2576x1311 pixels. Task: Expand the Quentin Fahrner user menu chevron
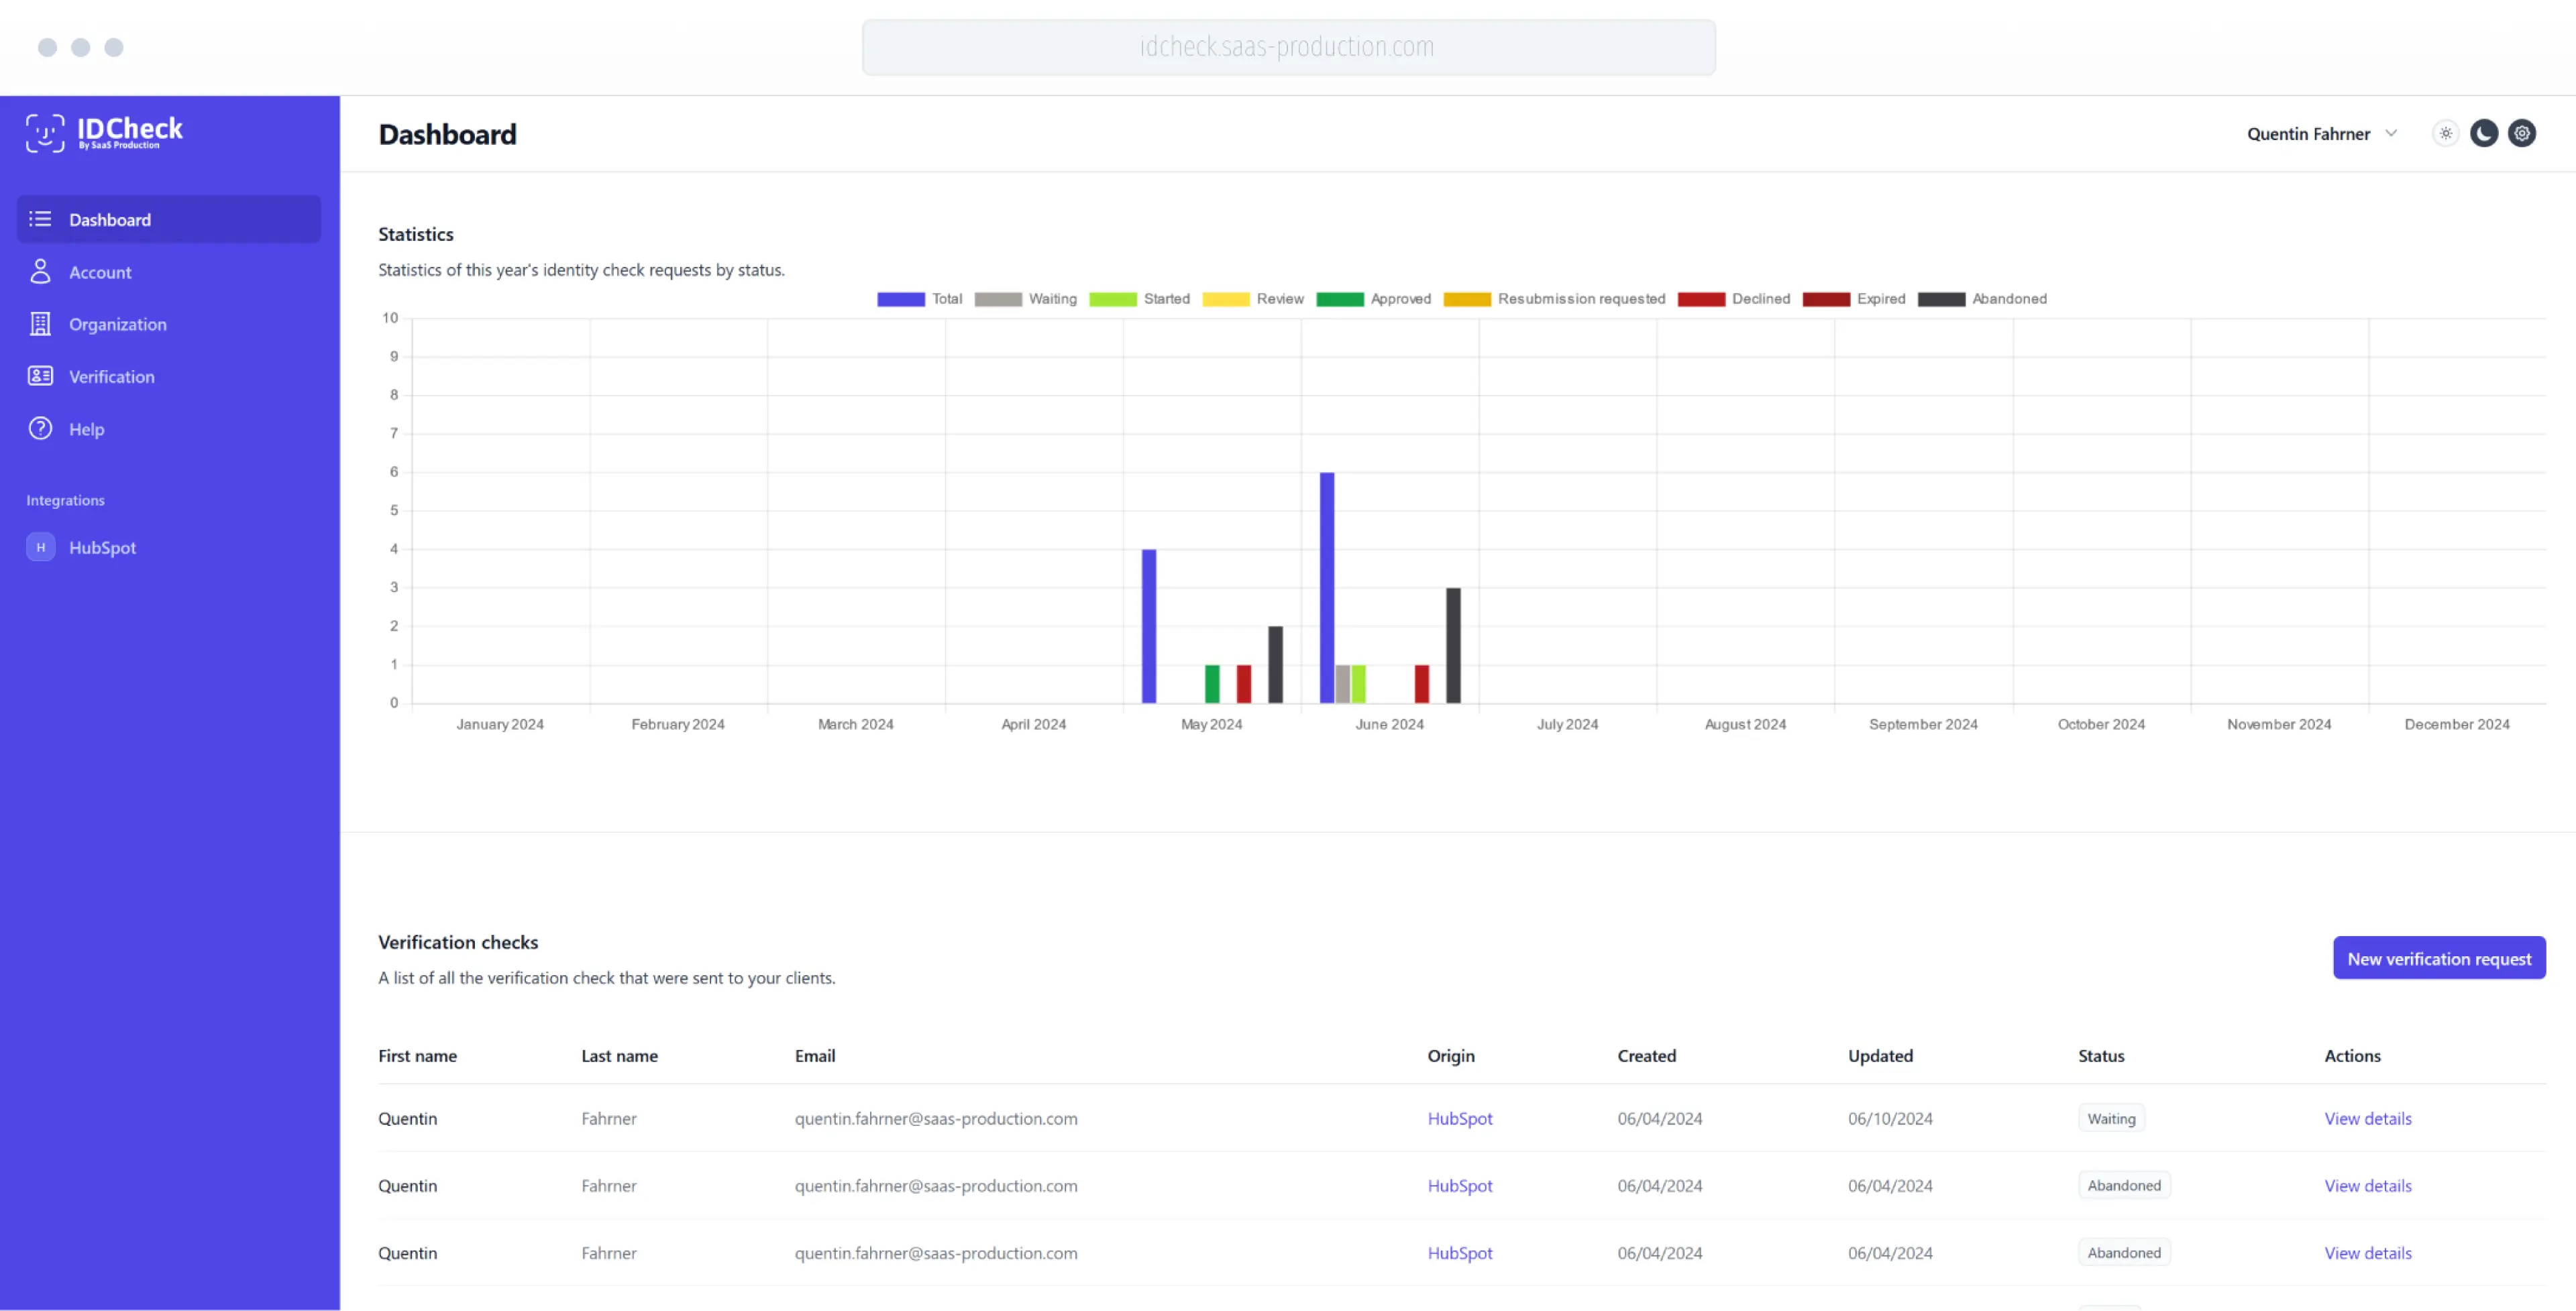click(2392, 133)
